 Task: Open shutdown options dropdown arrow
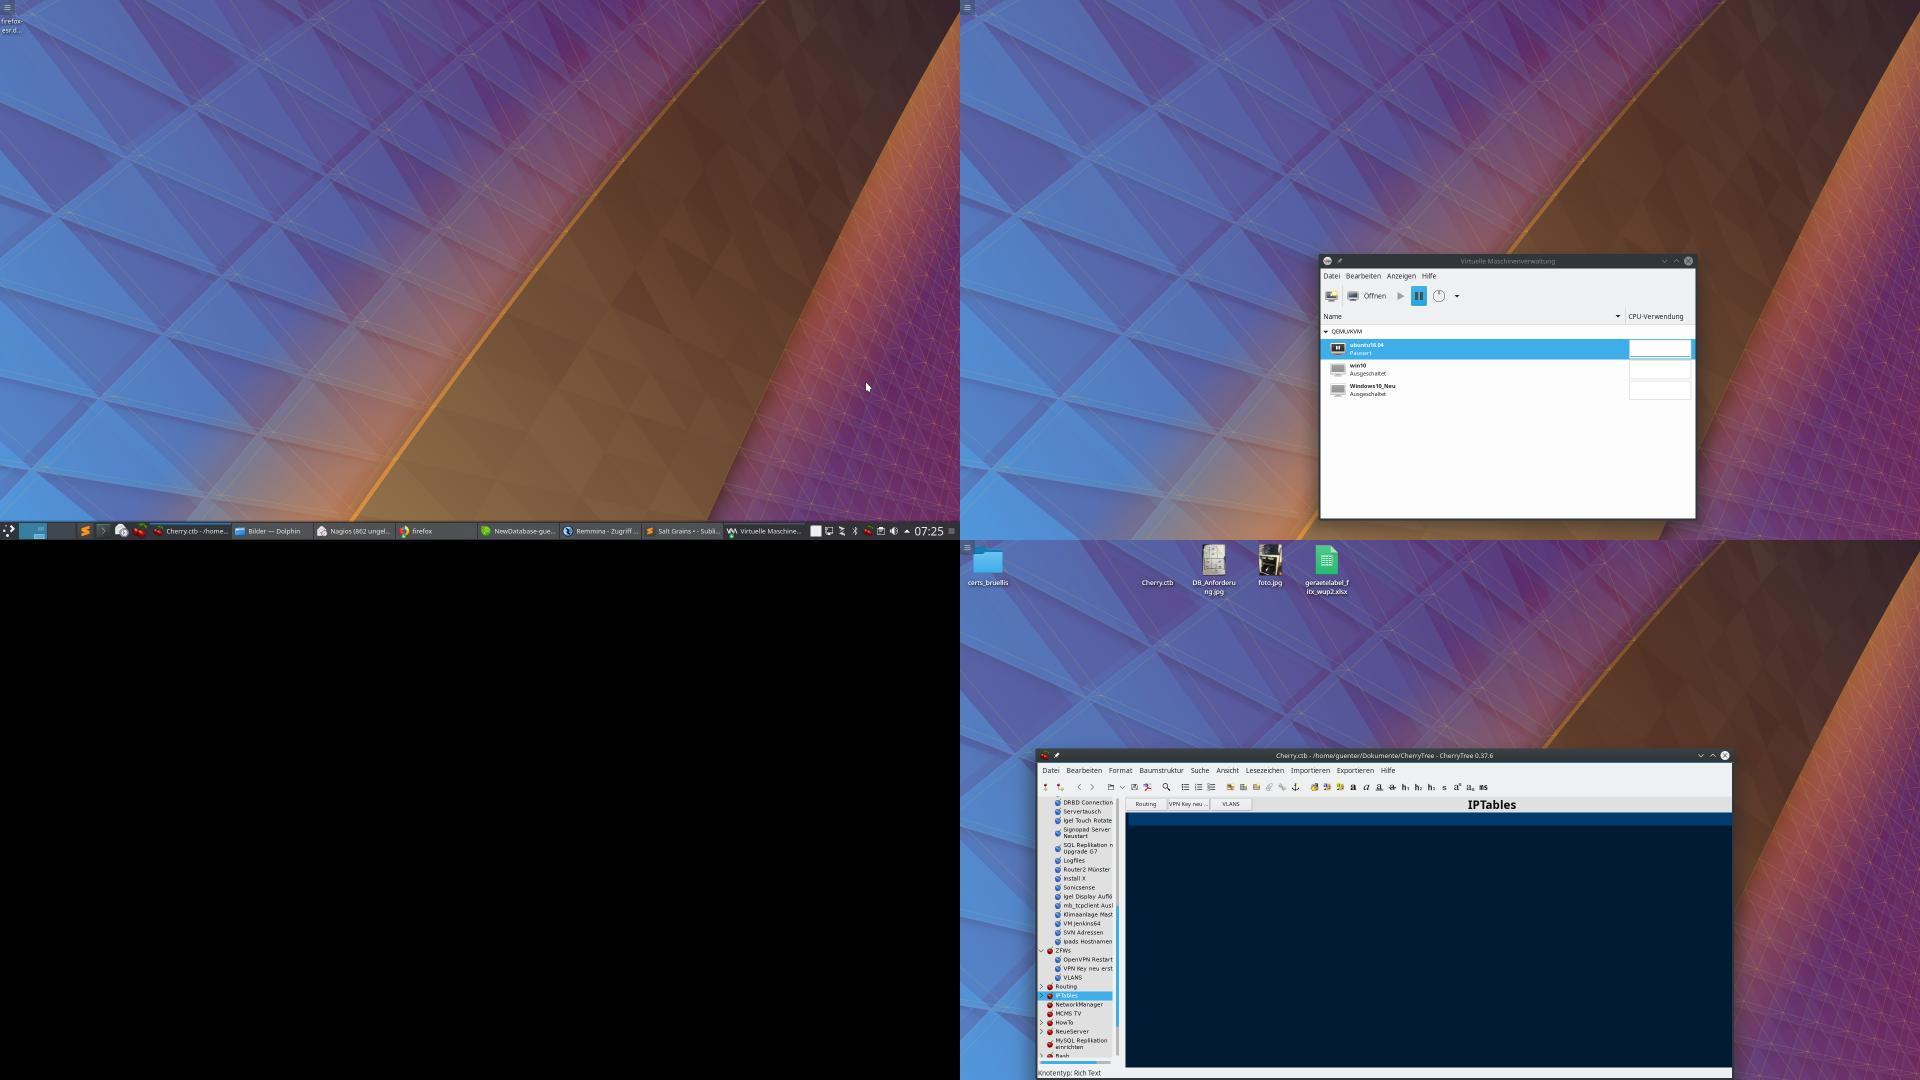click(1456, 296)
